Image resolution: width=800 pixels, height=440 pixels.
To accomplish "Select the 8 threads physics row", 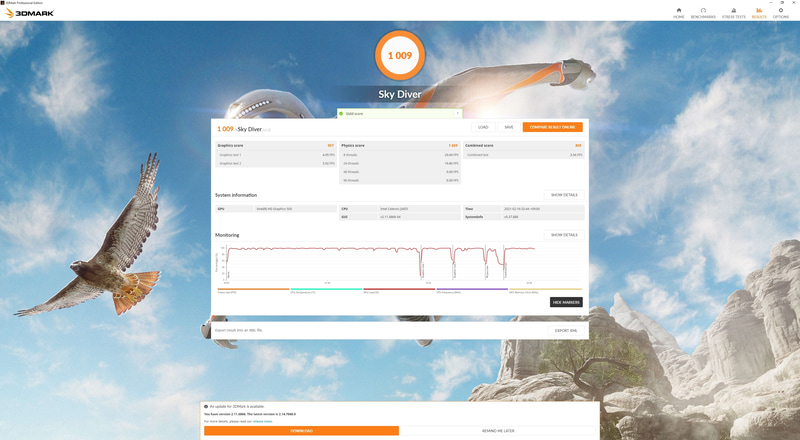I will [399, 155].
